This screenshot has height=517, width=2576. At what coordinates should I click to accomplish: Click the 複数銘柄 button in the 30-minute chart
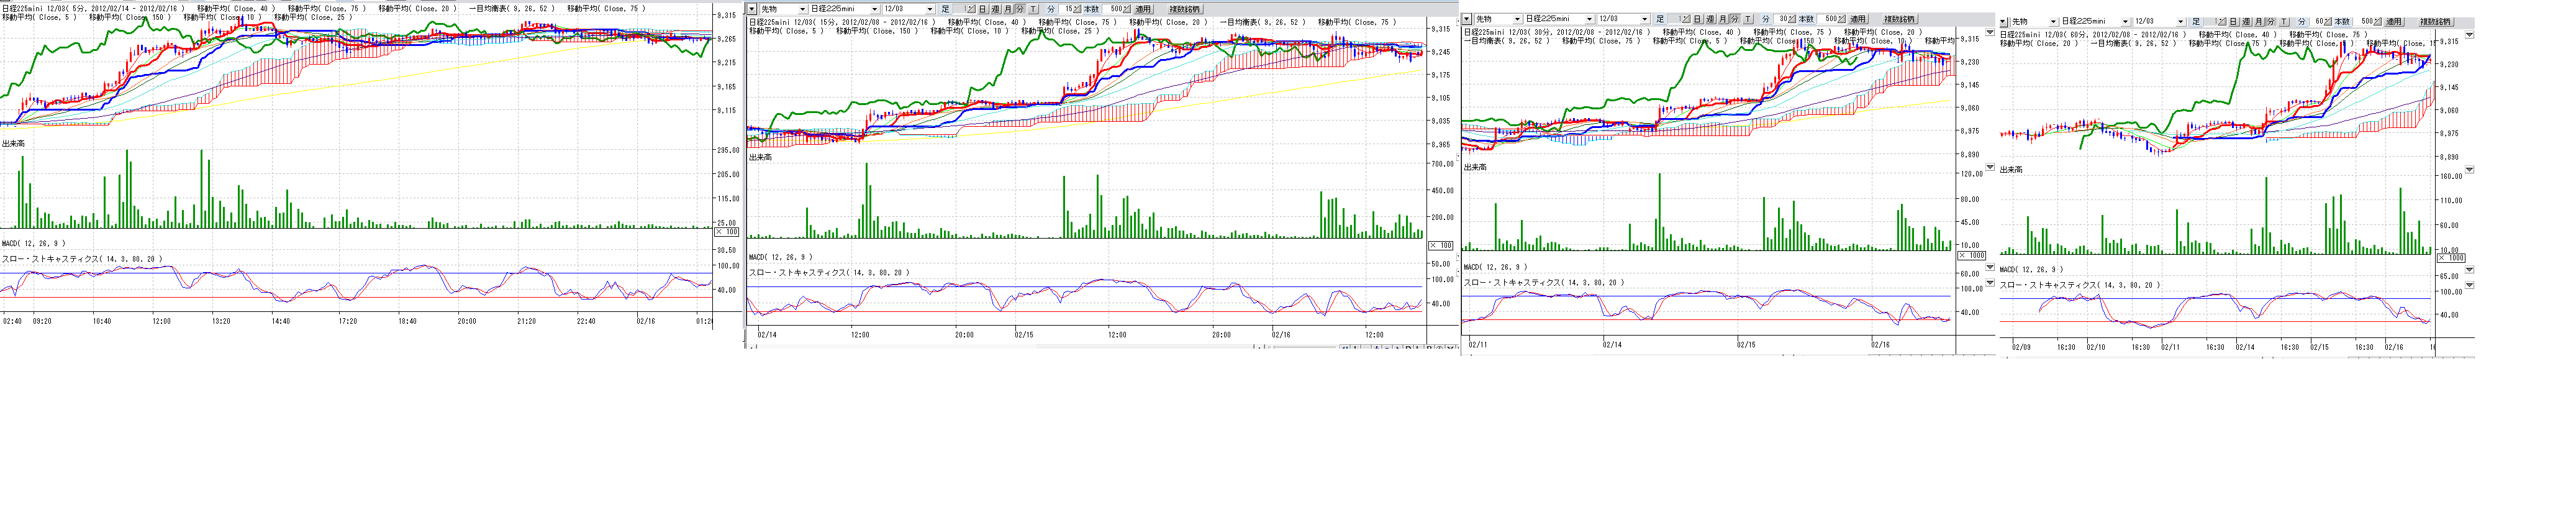(x=1899, y=19)
